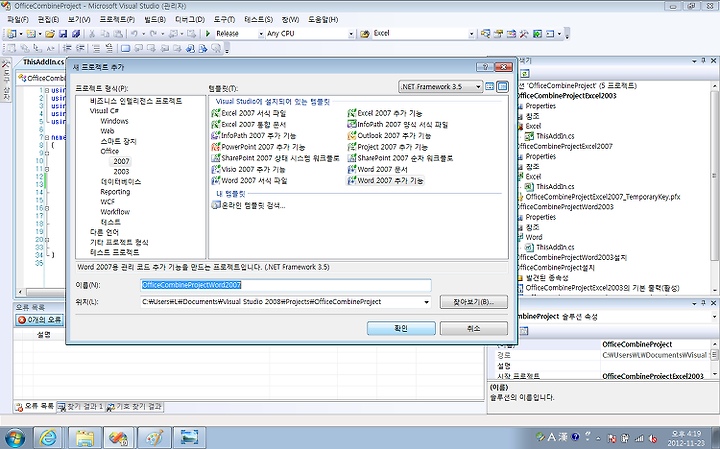The height and width of the screenshot is (449, 720).
Task: Click the 취소 button
Action: (473, 328)
